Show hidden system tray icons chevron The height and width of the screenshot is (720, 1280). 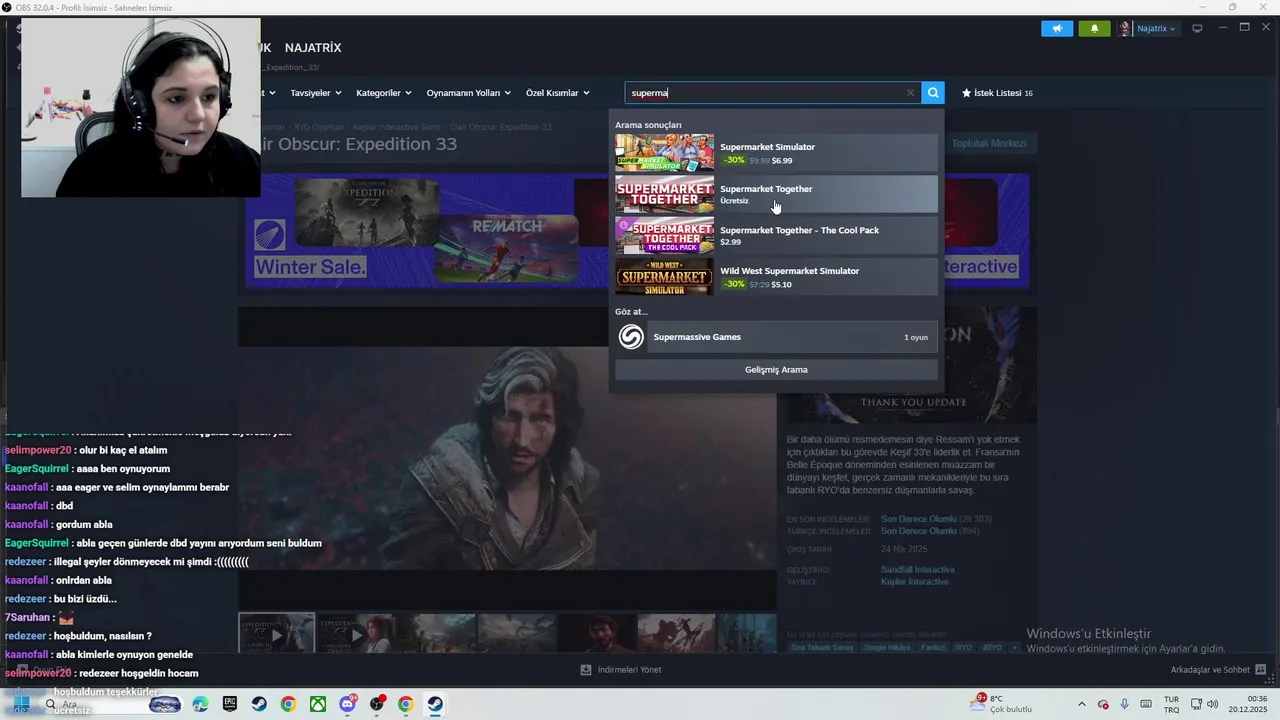pos(1081,704)
